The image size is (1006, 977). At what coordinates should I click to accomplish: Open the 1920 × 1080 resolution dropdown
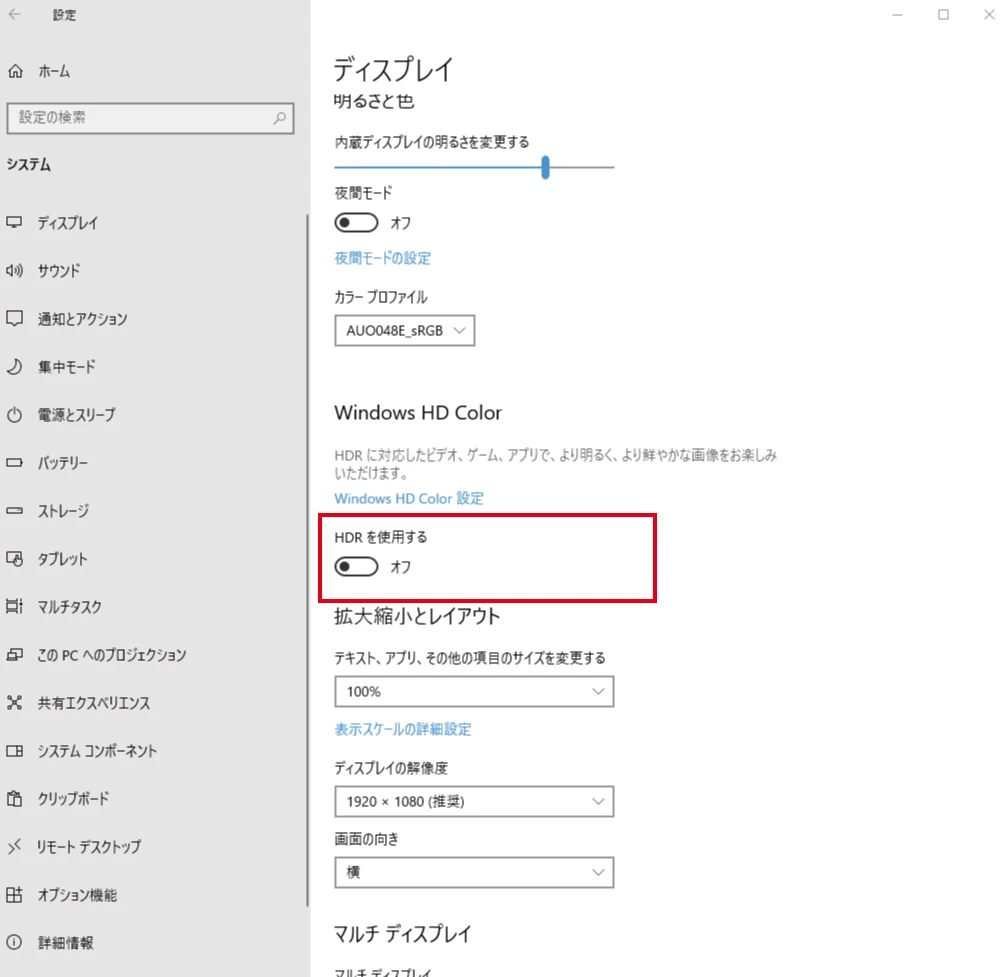(x=473, y=801)
